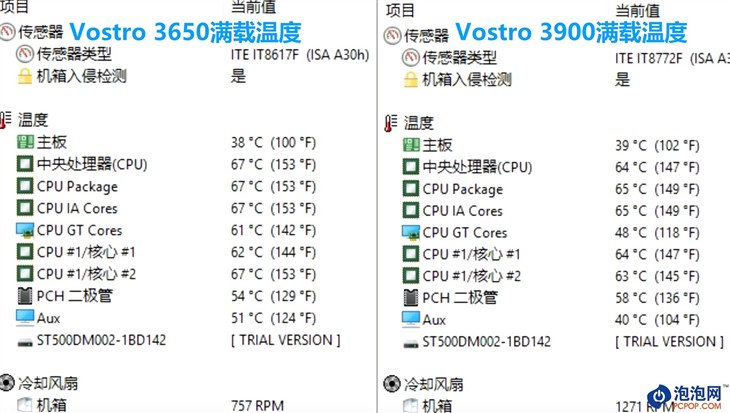Select the right 传感器类型 gauge icon

coord(411,57)
